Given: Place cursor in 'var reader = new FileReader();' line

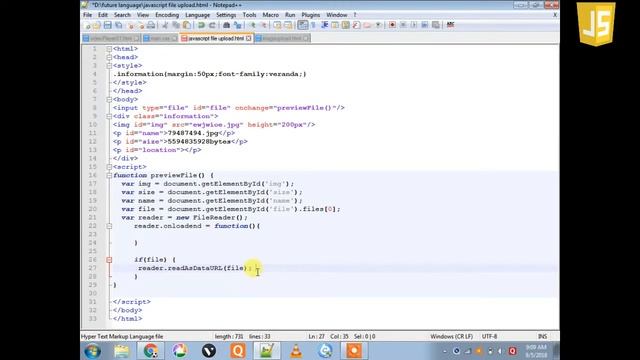Looking at the screenshot, I should (x=184, y=218).
